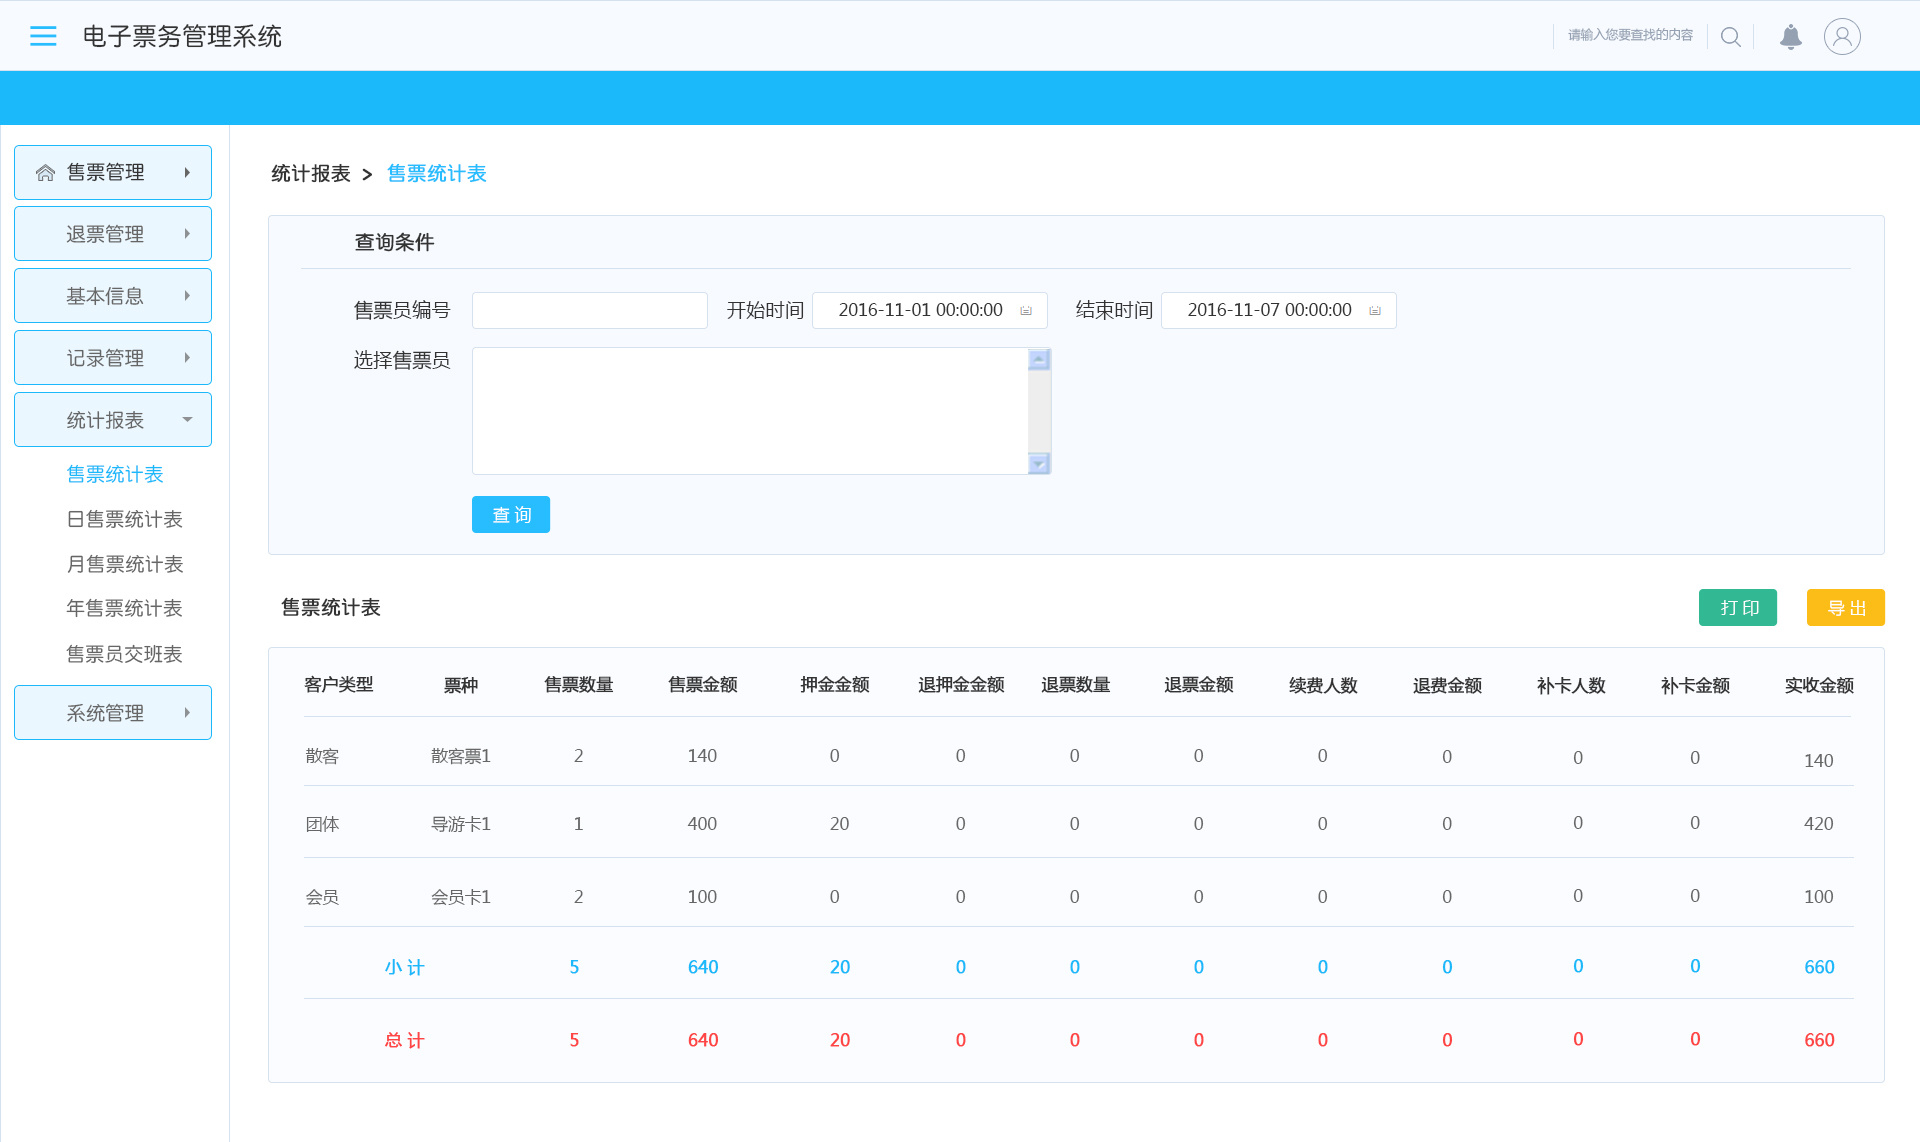The height and width of the screenshot is (1142, 1920).
Task: Open the 日售票统计表 report
Action: [x=124, y=518]
